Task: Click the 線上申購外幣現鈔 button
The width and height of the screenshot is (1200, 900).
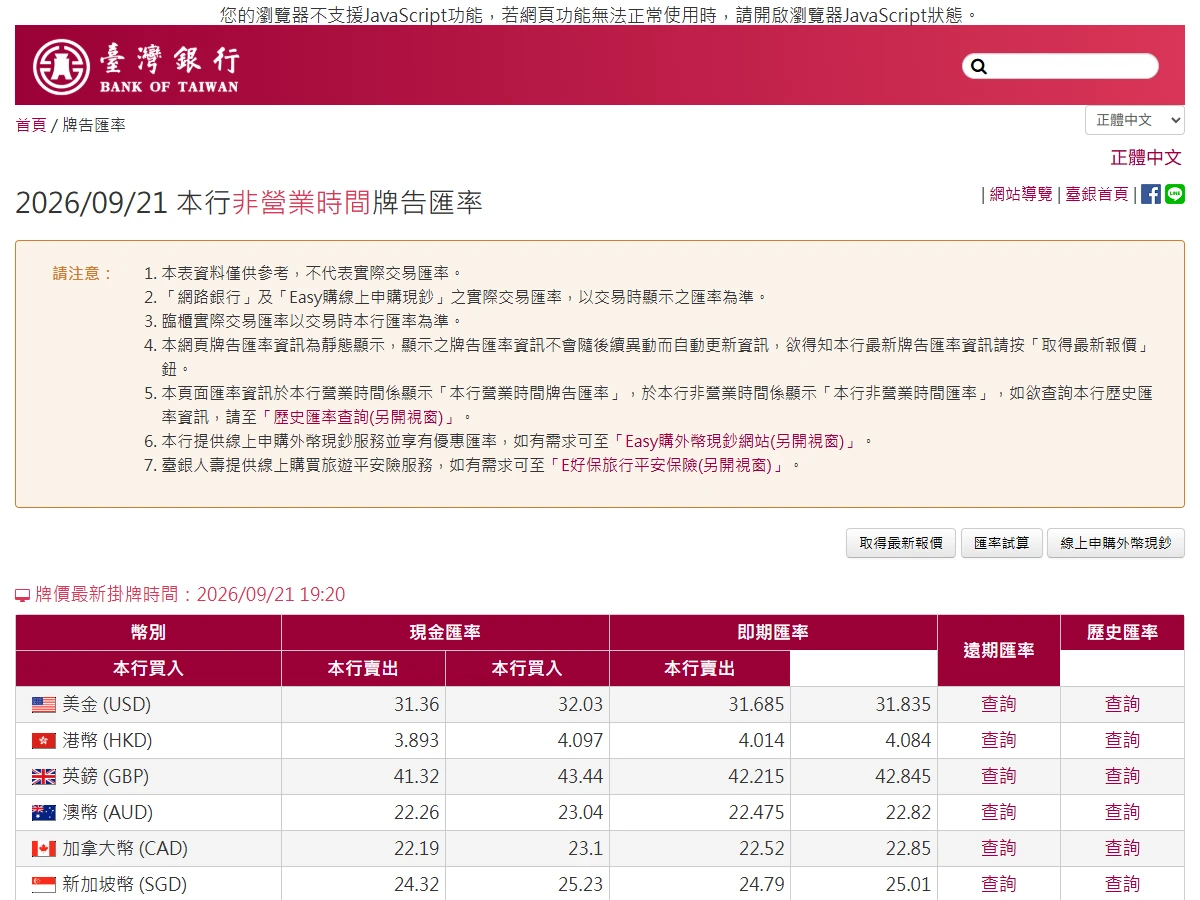Action: point(1115,543)
